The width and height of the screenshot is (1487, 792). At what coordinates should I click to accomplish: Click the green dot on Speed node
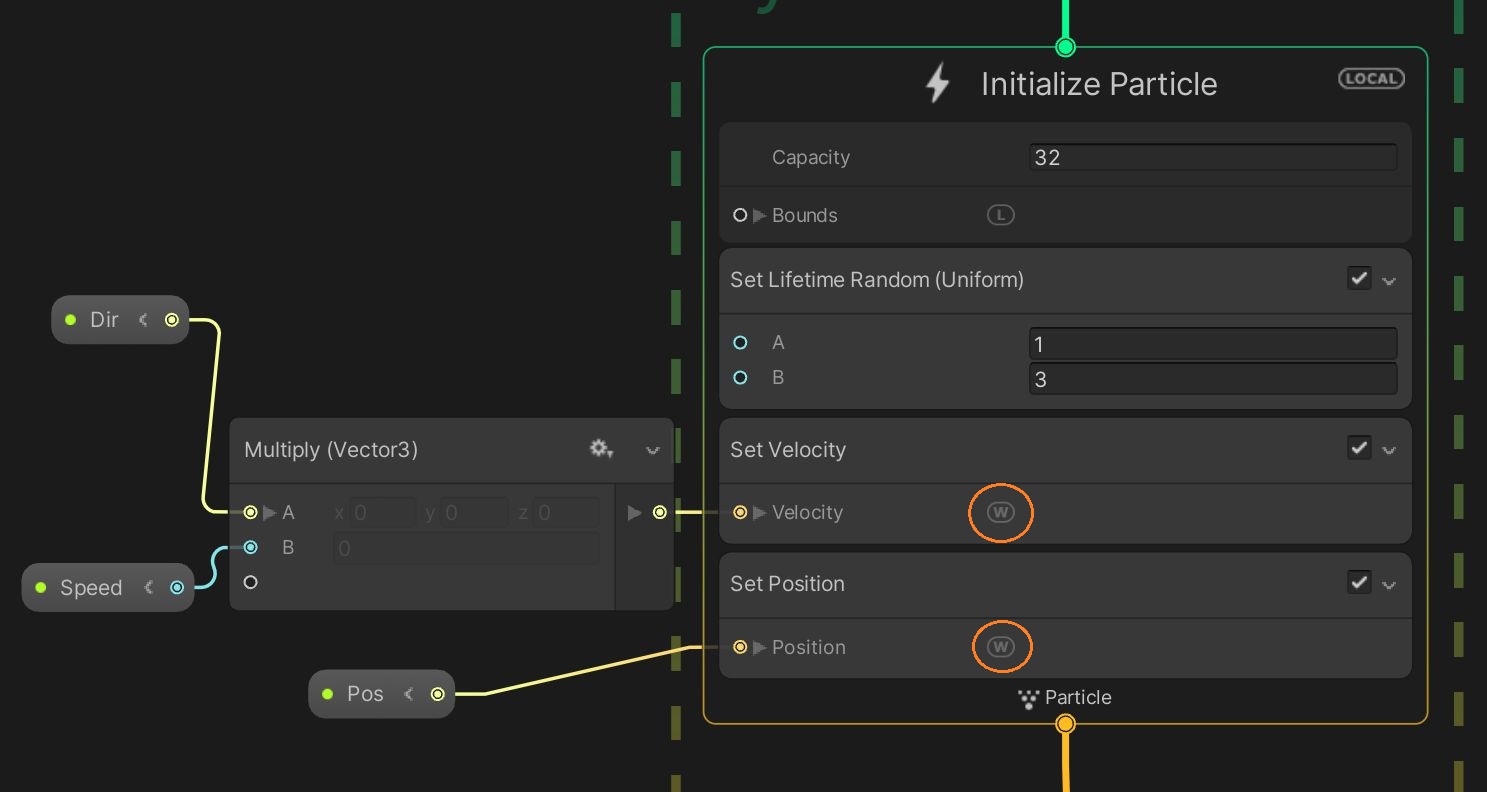(x=40, y=587)
